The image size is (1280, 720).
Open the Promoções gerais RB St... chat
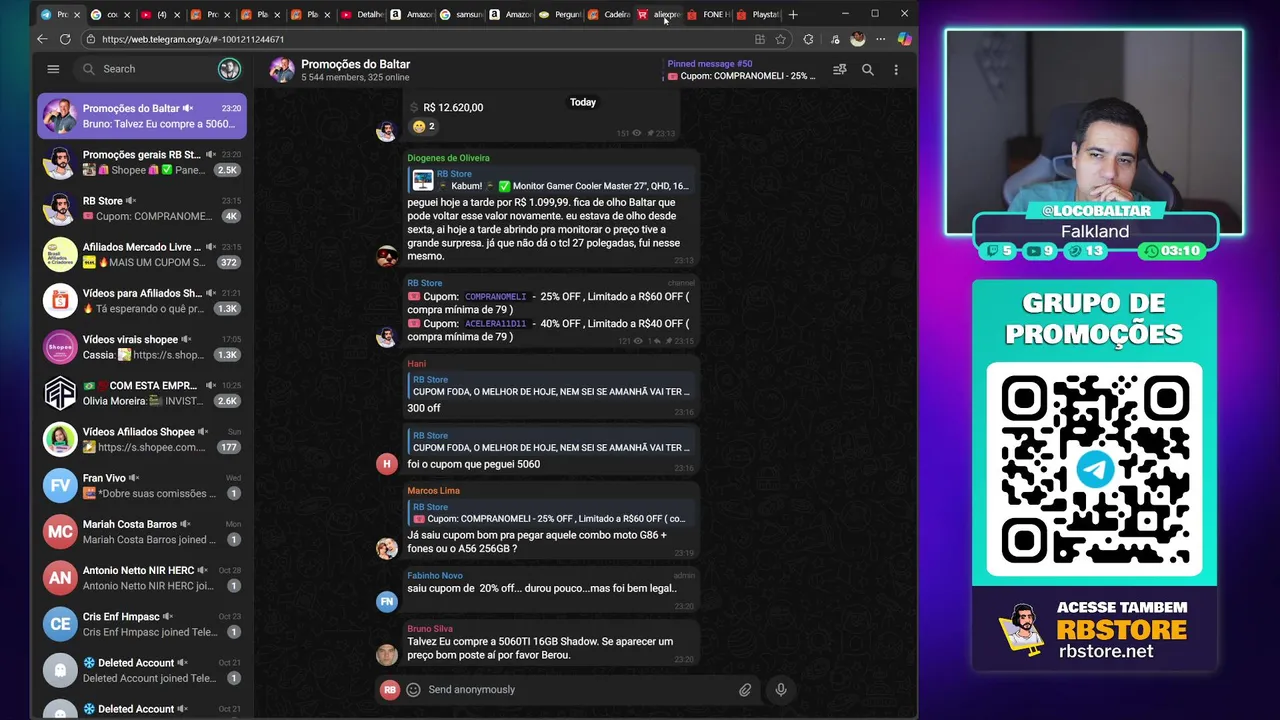pos(142,162)
